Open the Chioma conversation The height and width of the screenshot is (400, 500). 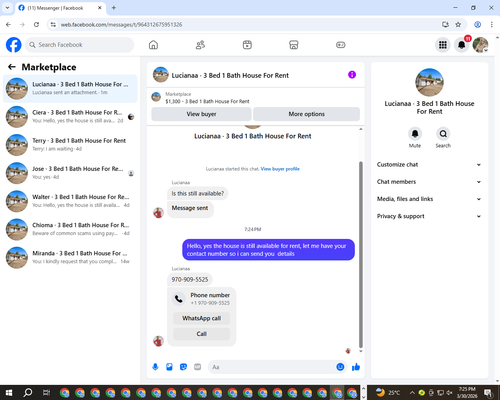click(x=70, y=229)
